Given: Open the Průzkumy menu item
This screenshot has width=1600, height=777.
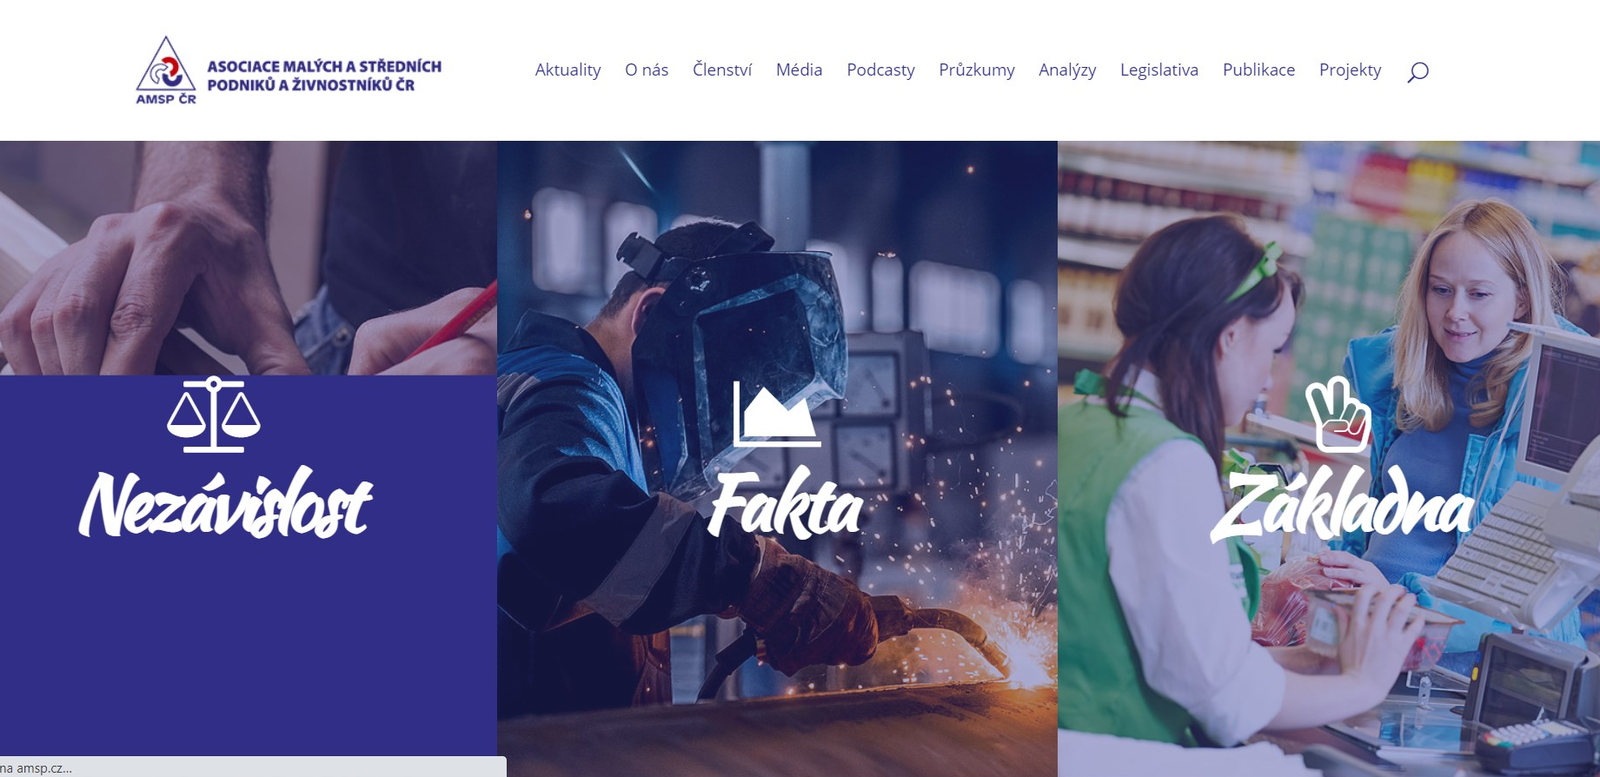Looking at the screenshot, I should pyautogui.click(x=977, y=70).
